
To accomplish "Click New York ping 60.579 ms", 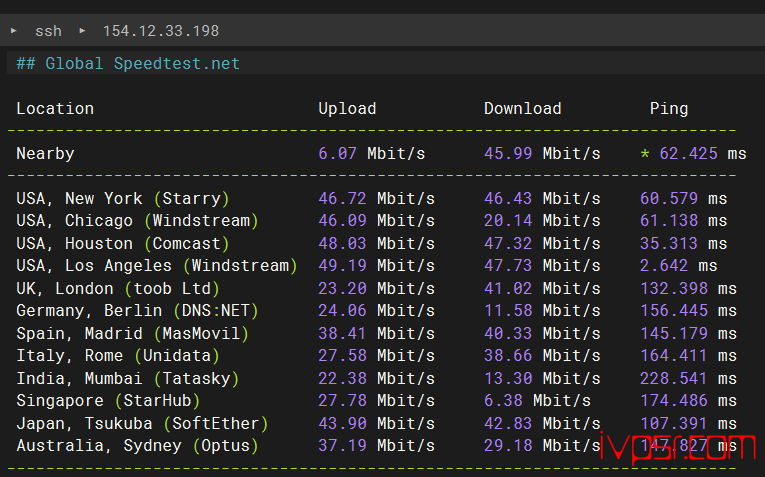I will coord(684,199).
